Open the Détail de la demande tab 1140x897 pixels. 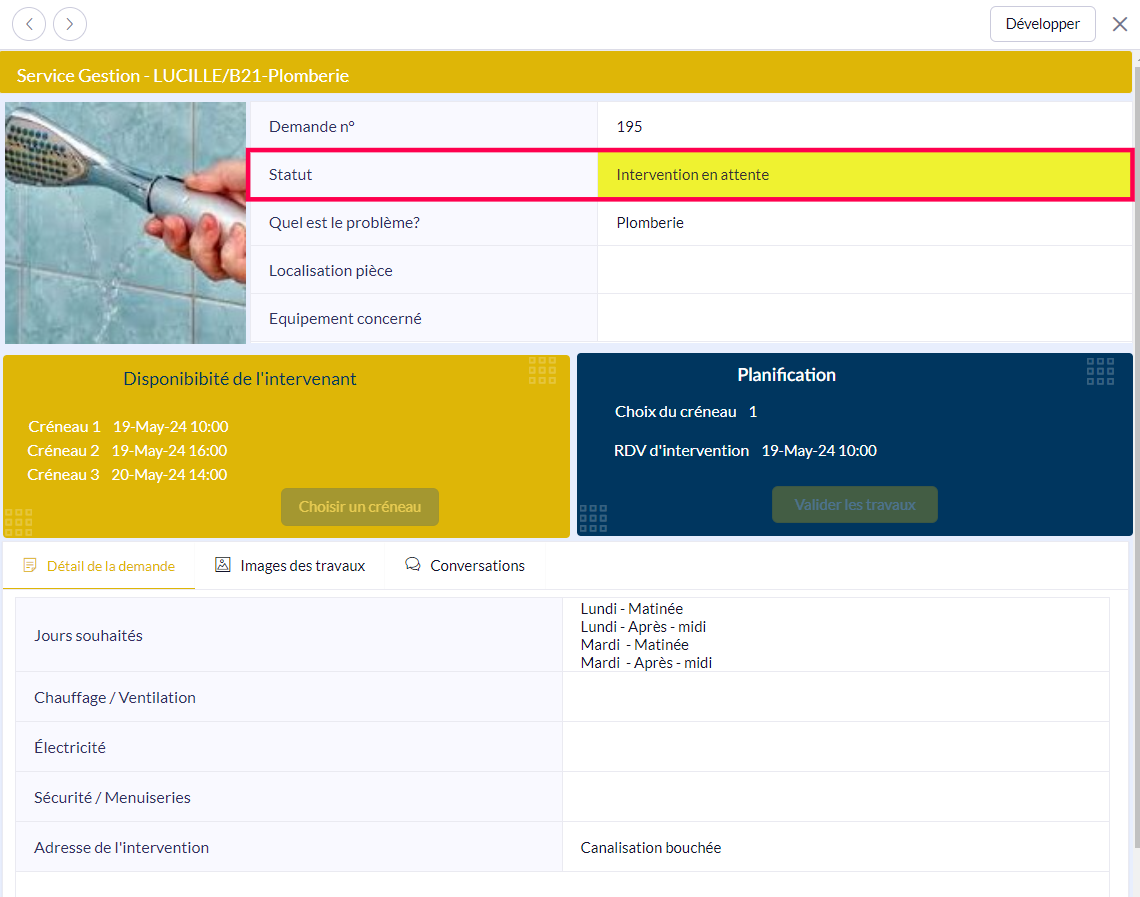pyautogui.click(x=110, y=566)
